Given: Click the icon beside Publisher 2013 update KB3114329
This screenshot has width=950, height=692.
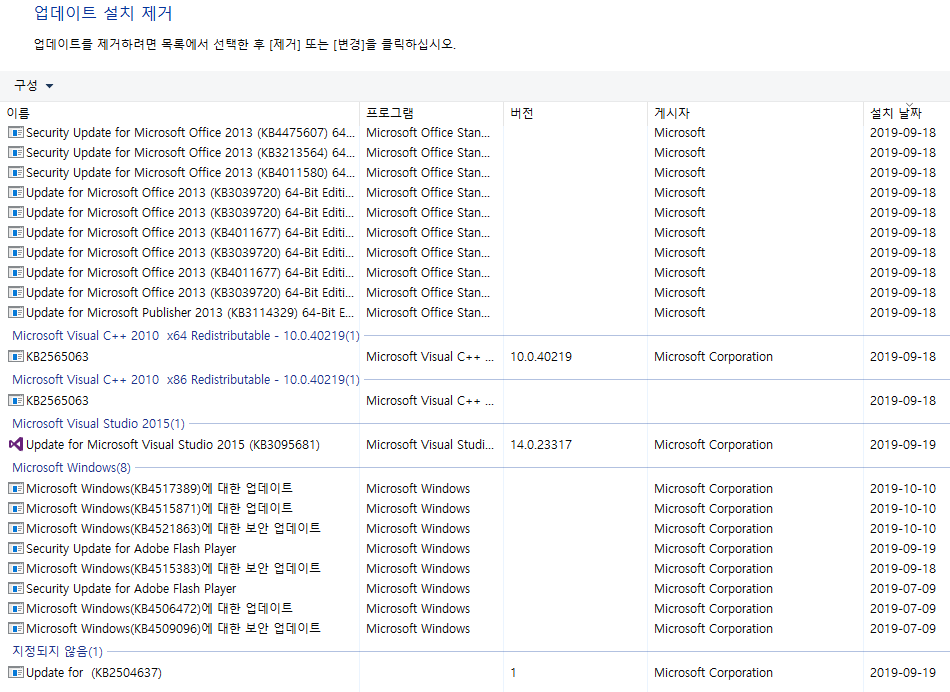Looking at the screenshot, I should [x=16, y=312].
